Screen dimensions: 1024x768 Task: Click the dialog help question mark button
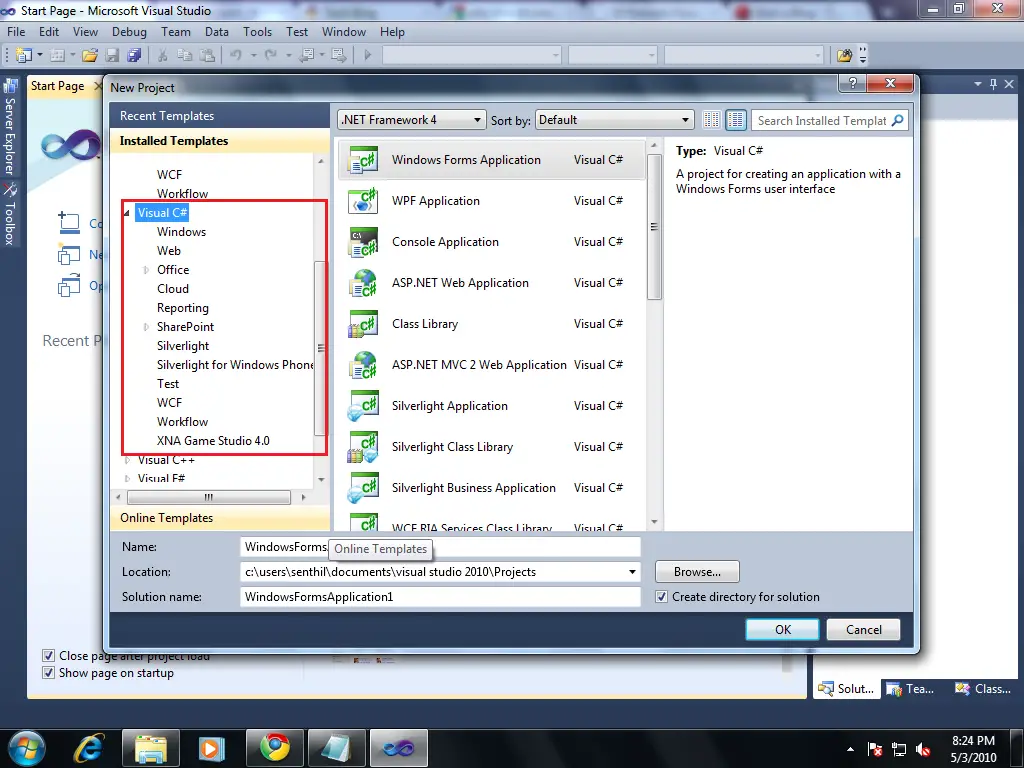point(852,83)
